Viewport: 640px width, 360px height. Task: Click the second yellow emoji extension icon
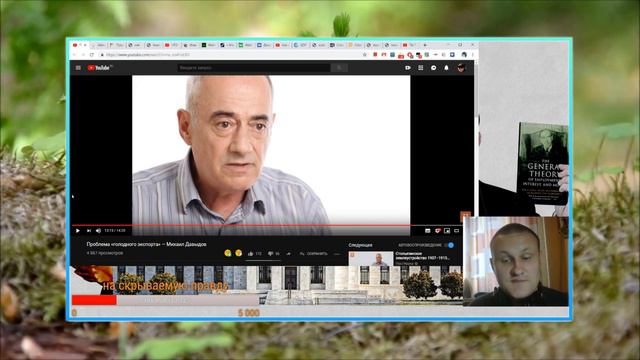(238, 253)
